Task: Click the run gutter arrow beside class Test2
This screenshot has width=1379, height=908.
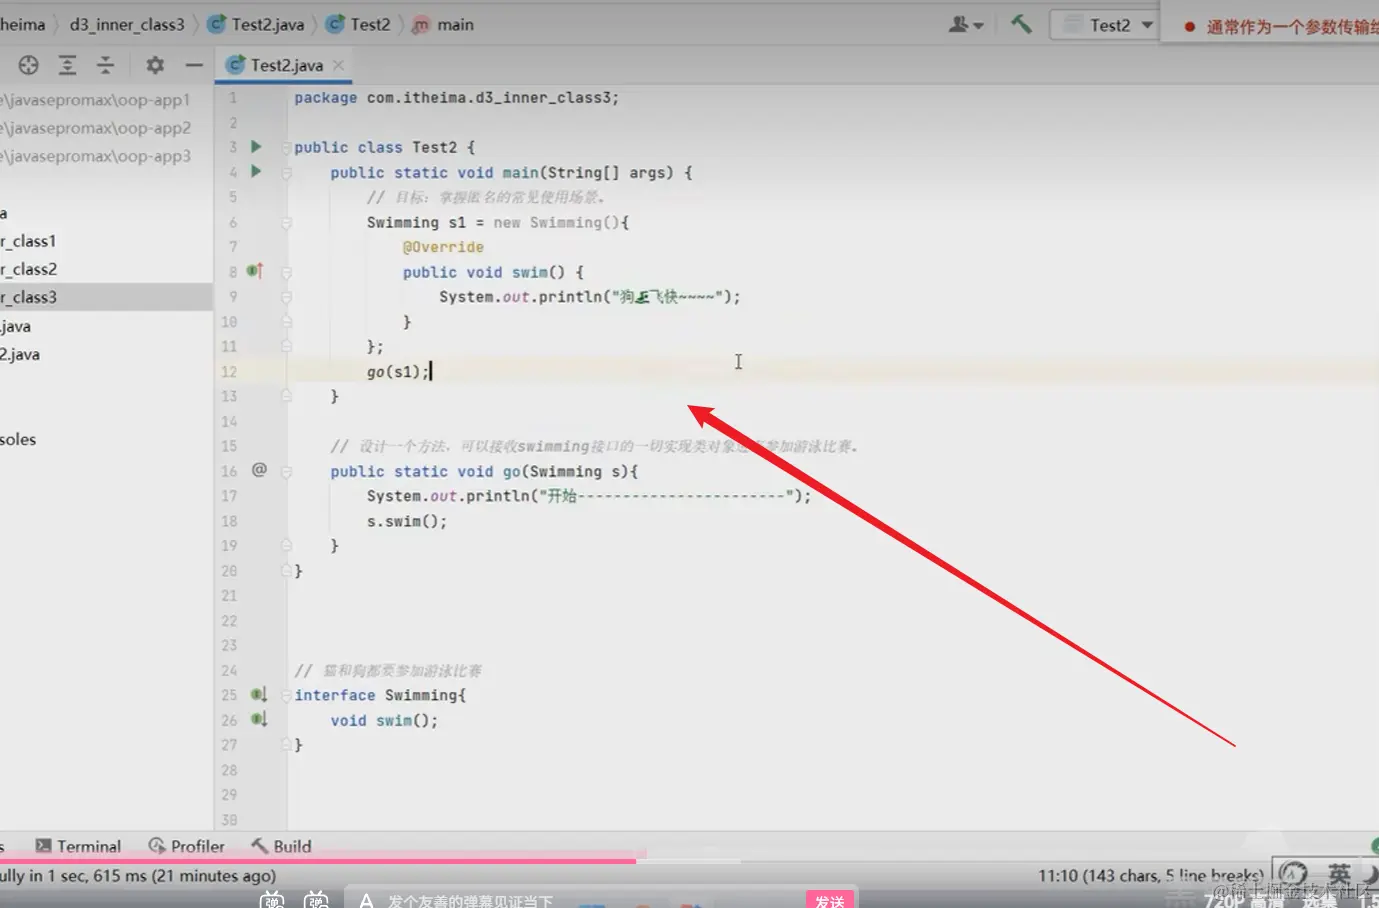Action: (256, 146)
